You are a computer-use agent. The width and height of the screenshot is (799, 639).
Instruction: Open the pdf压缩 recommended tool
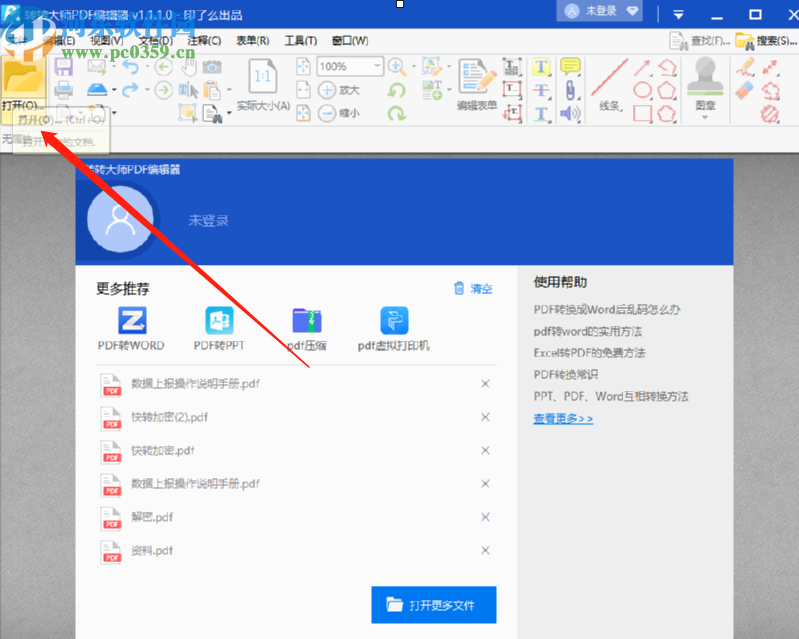coord(307,329)
